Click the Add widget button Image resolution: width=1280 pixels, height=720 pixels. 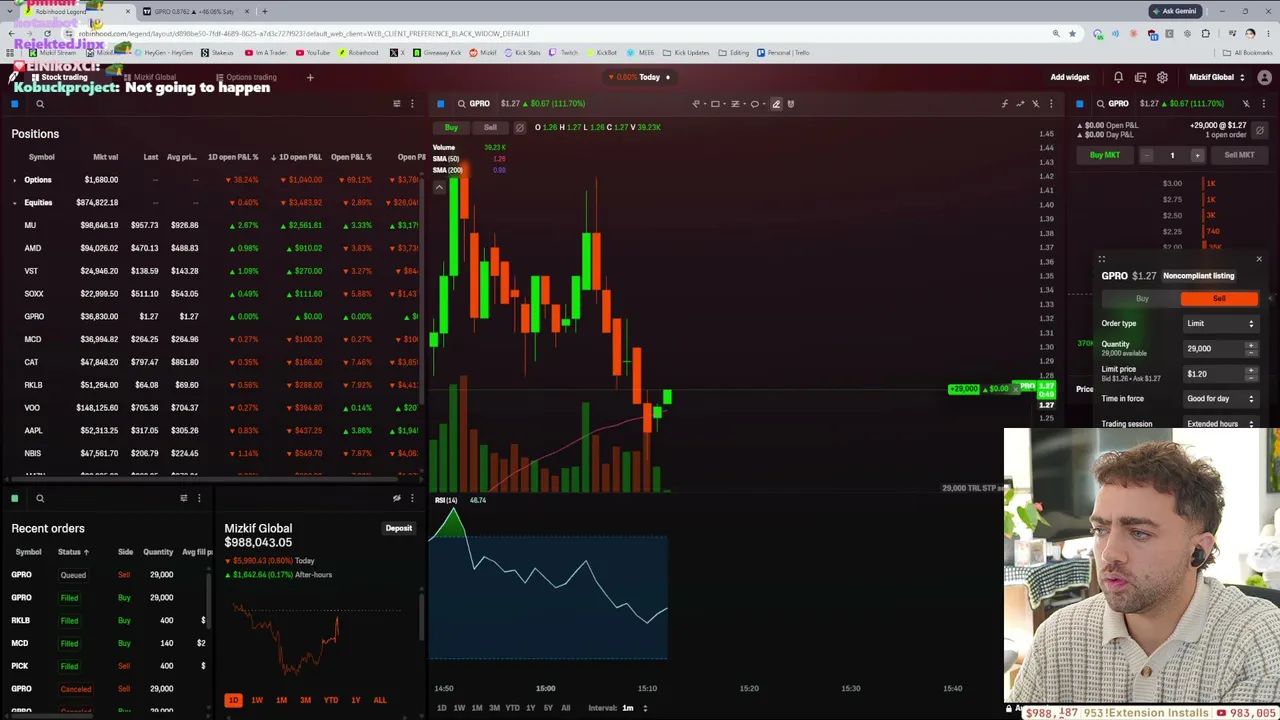(x=1070, y=77)
